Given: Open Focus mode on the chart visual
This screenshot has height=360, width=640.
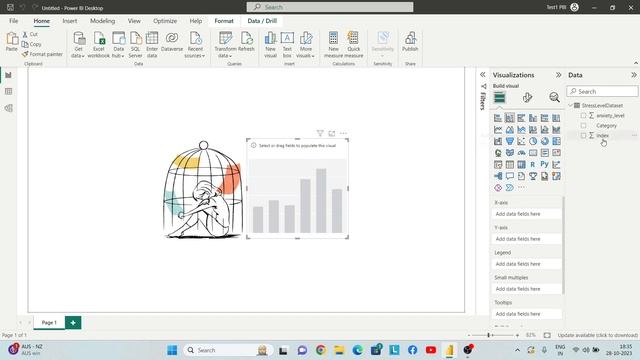Looking at the screenshot, I should (x=332, y=133).
